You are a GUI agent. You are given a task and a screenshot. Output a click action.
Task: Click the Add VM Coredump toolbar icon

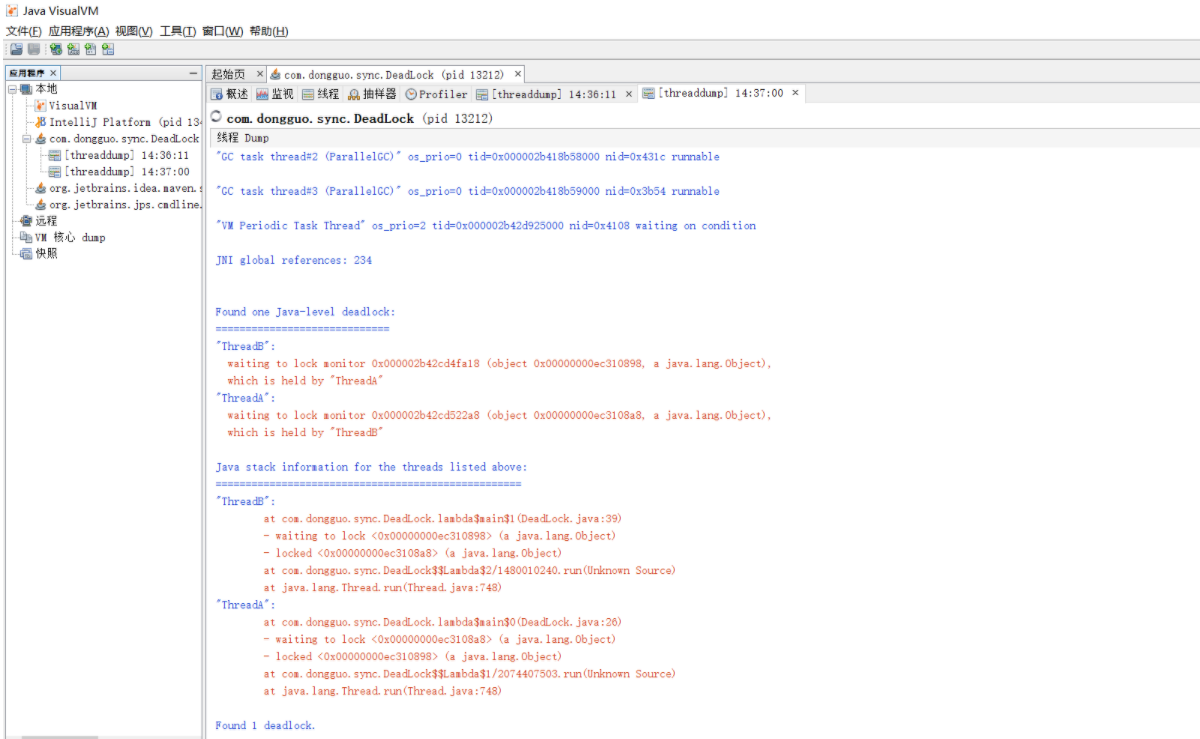click(90, 49)
